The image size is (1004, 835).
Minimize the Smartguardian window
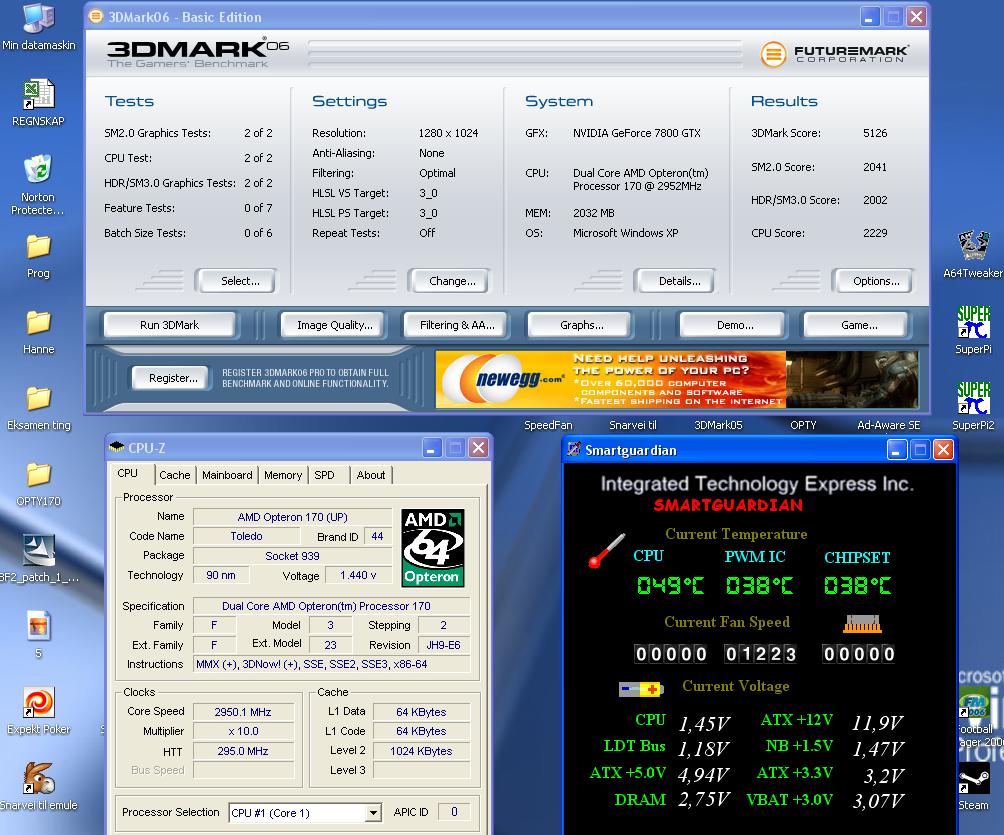point(896,450)
